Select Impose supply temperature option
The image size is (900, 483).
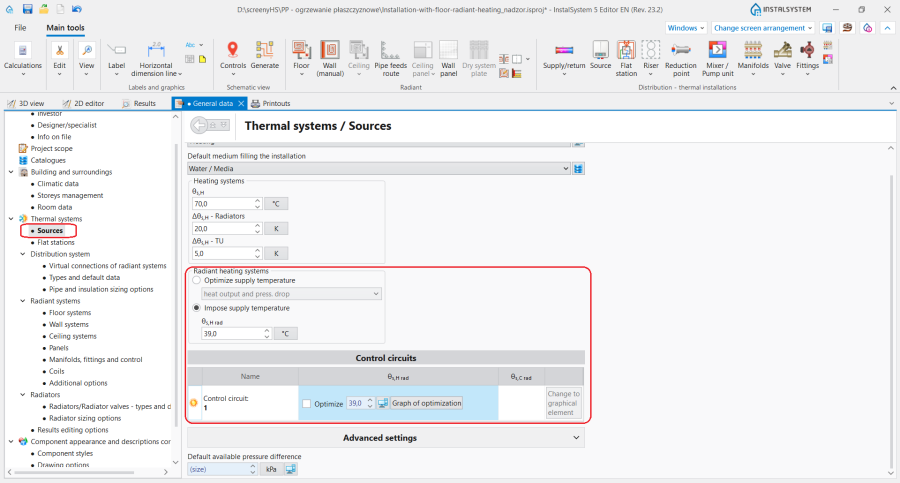[197, 308]
